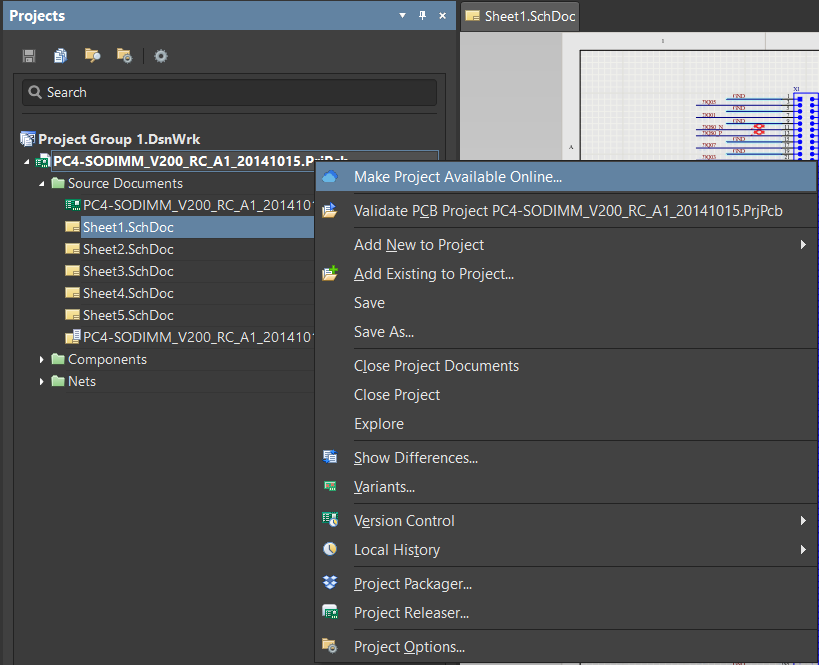Screen dimensions: 819x665
Task: Click the Local History clock icon
Action: pos(330,549)
